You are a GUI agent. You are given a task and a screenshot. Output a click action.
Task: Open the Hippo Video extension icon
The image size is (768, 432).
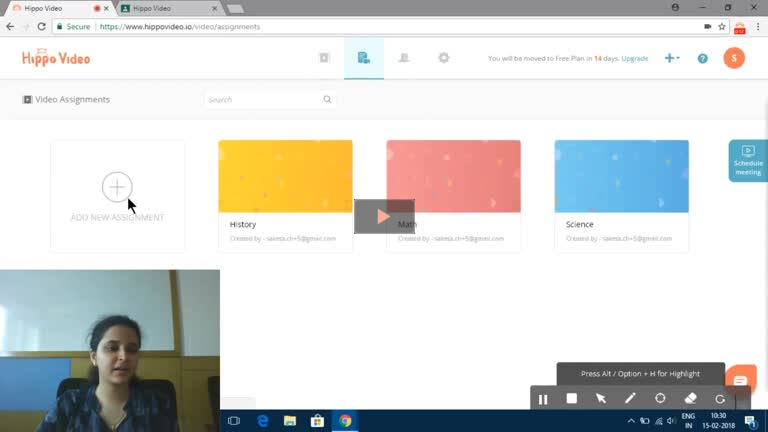740,28
